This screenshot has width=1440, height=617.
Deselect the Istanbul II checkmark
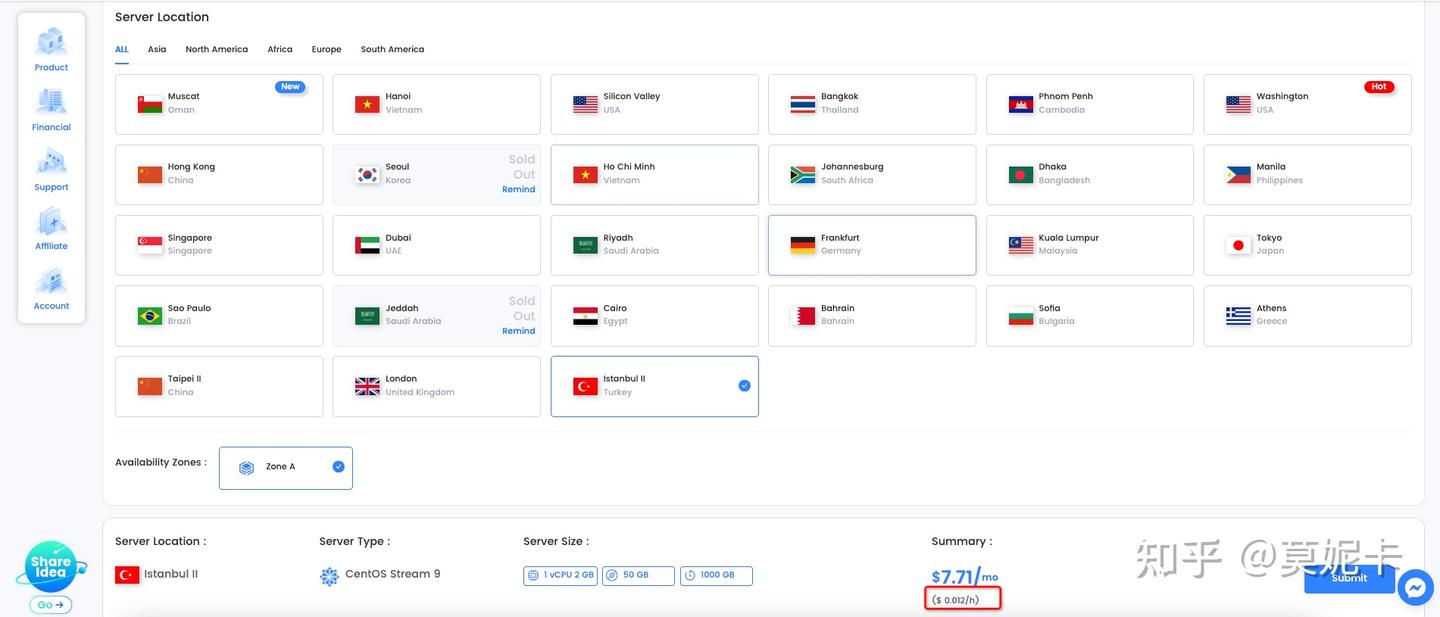coord(742,383)
